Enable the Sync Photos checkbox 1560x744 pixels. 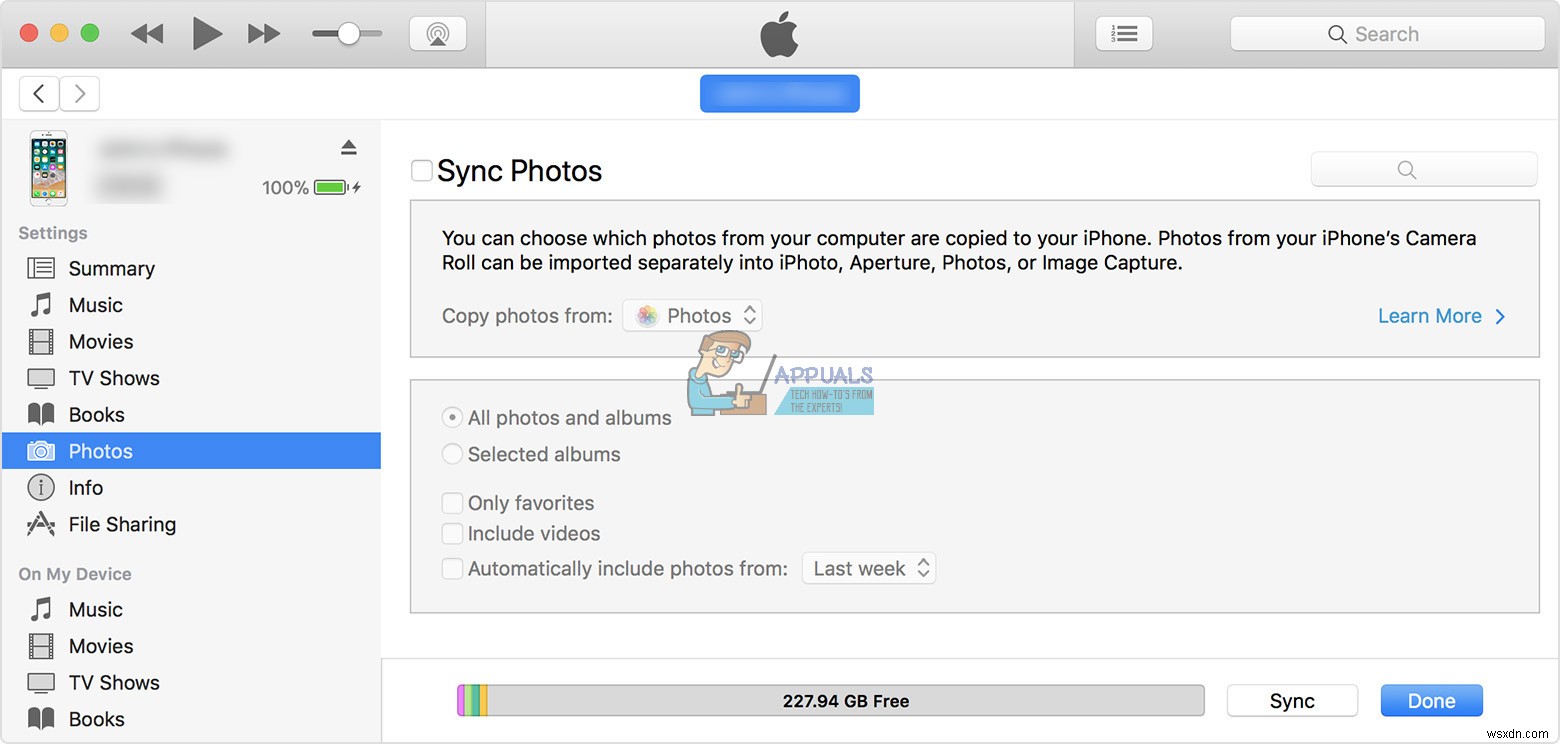(x=421, y=170)
